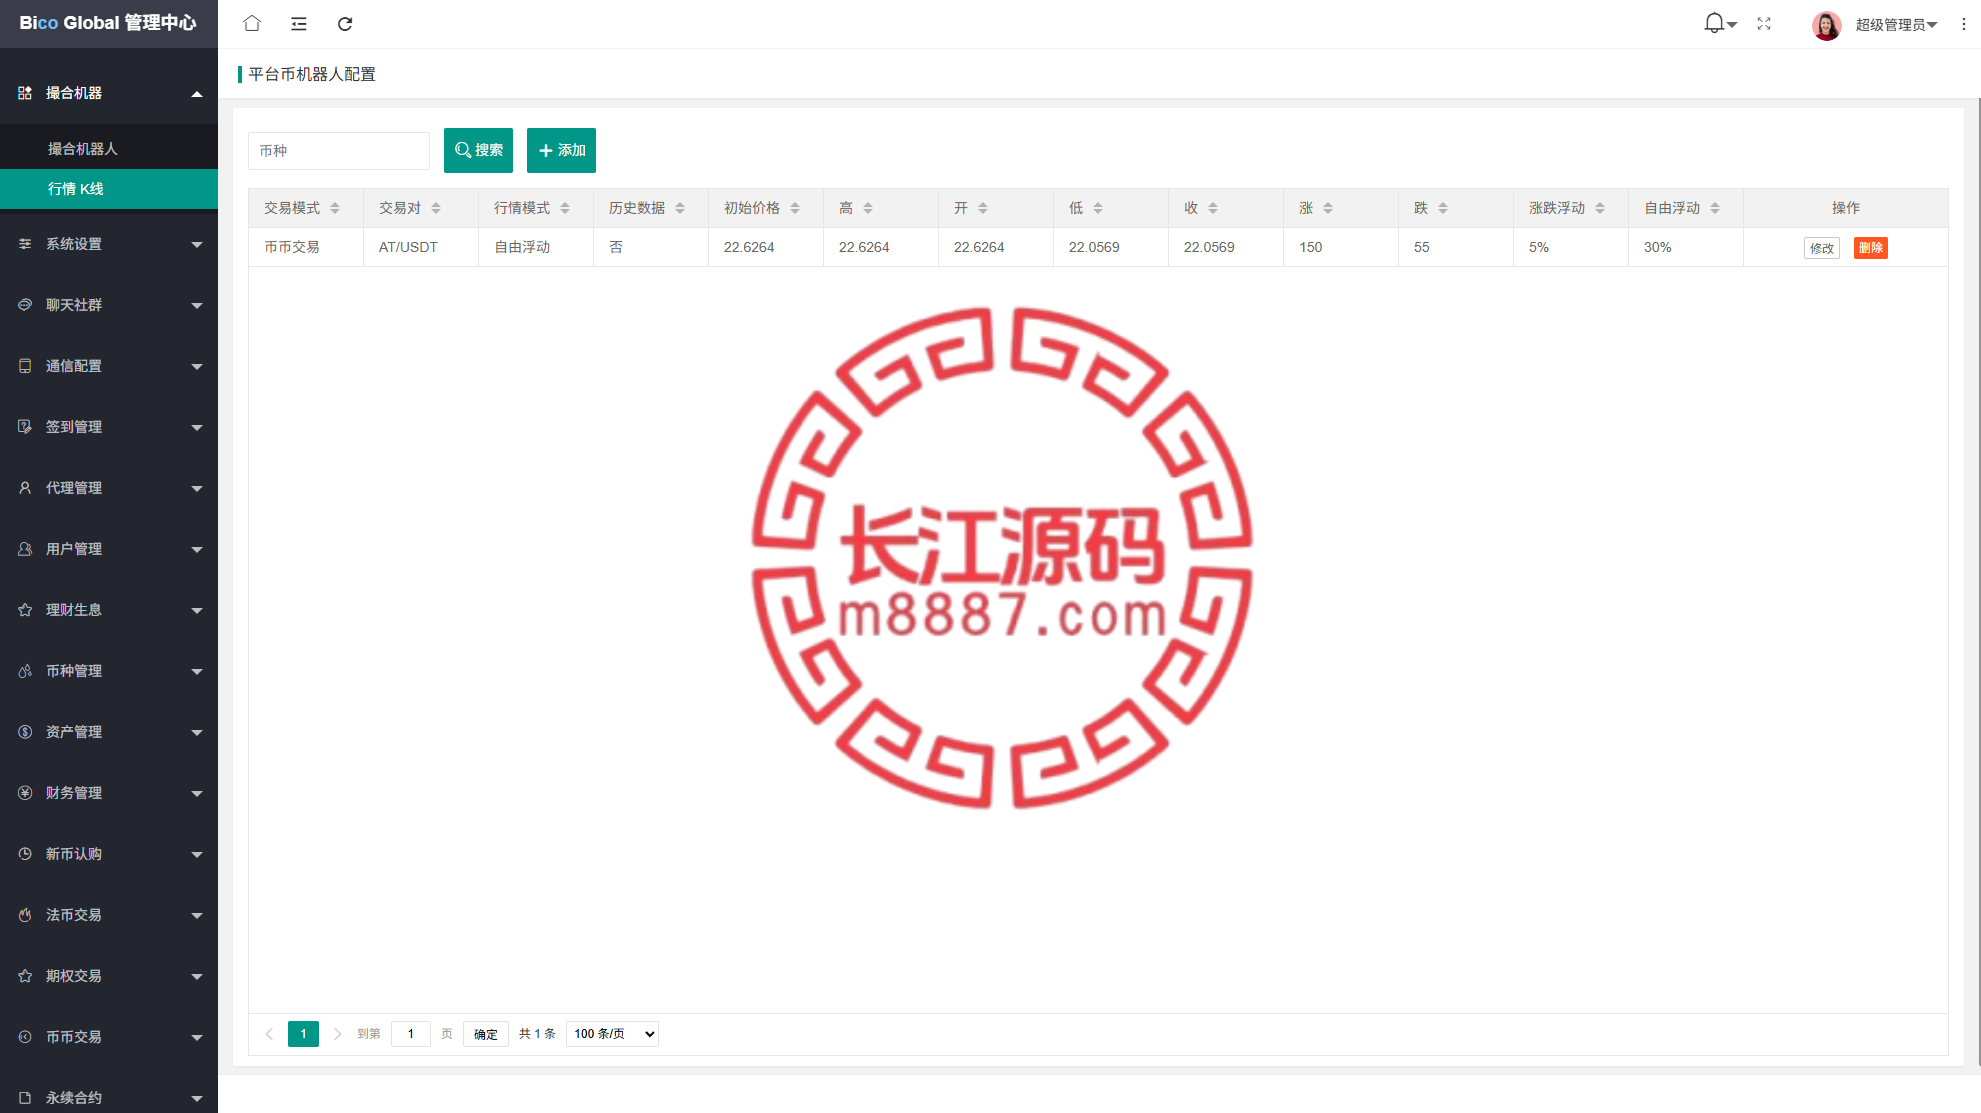Click the administrator avatar picture
Screen dimensions: 1981x1113
tap(1826, 24)
